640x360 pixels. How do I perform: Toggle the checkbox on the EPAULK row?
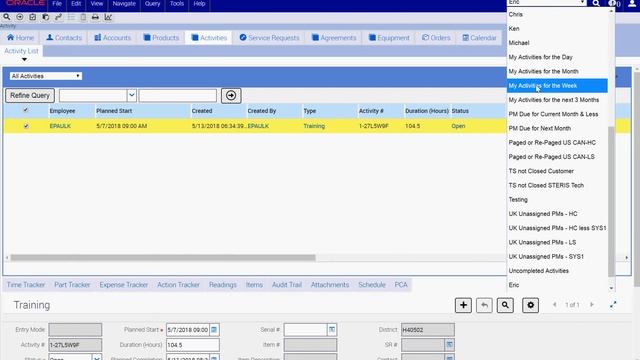coord(26,126)
